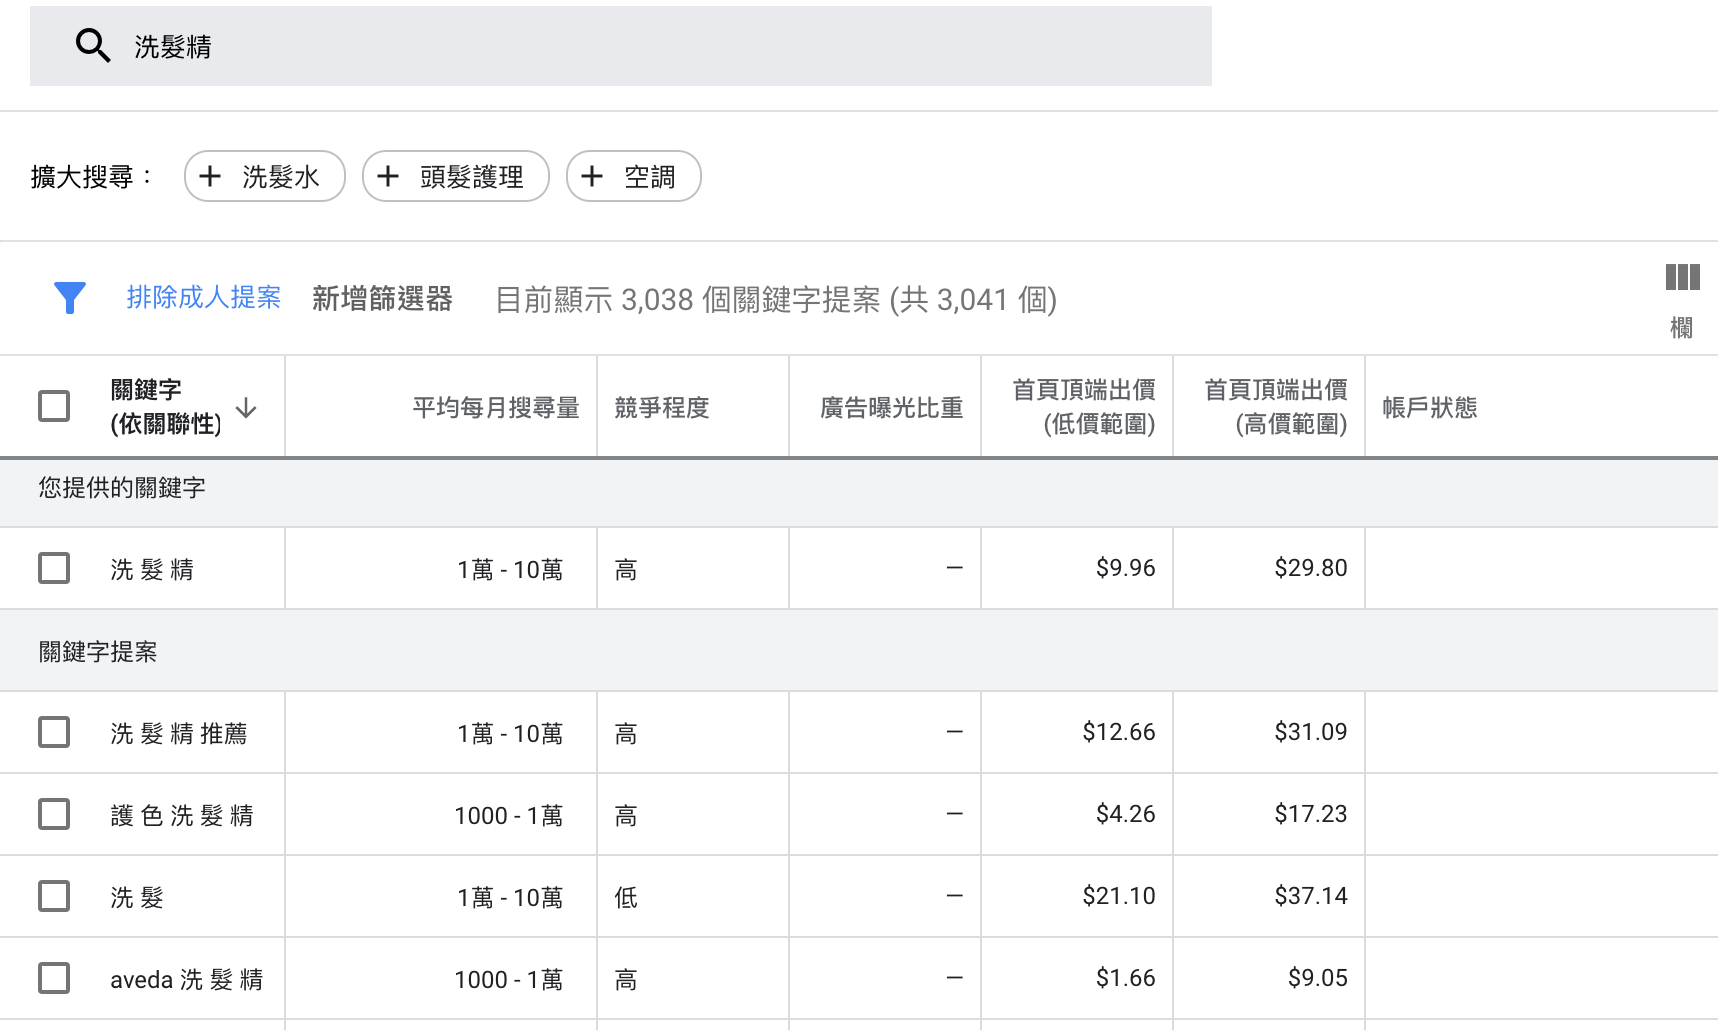Click the 帳戶狀態 column header
The image size is (1718, 1030).
coord(1430,407)
